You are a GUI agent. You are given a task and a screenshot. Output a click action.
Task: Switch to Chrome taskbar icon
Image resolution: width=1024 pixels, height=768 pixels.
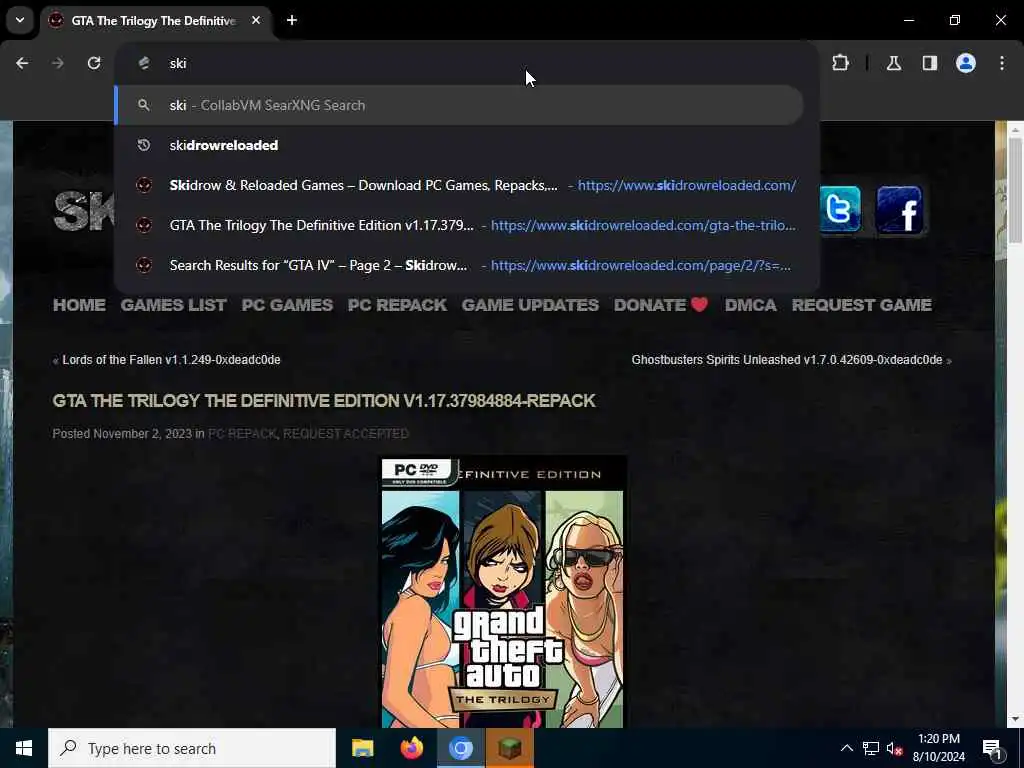pos(460,748)
